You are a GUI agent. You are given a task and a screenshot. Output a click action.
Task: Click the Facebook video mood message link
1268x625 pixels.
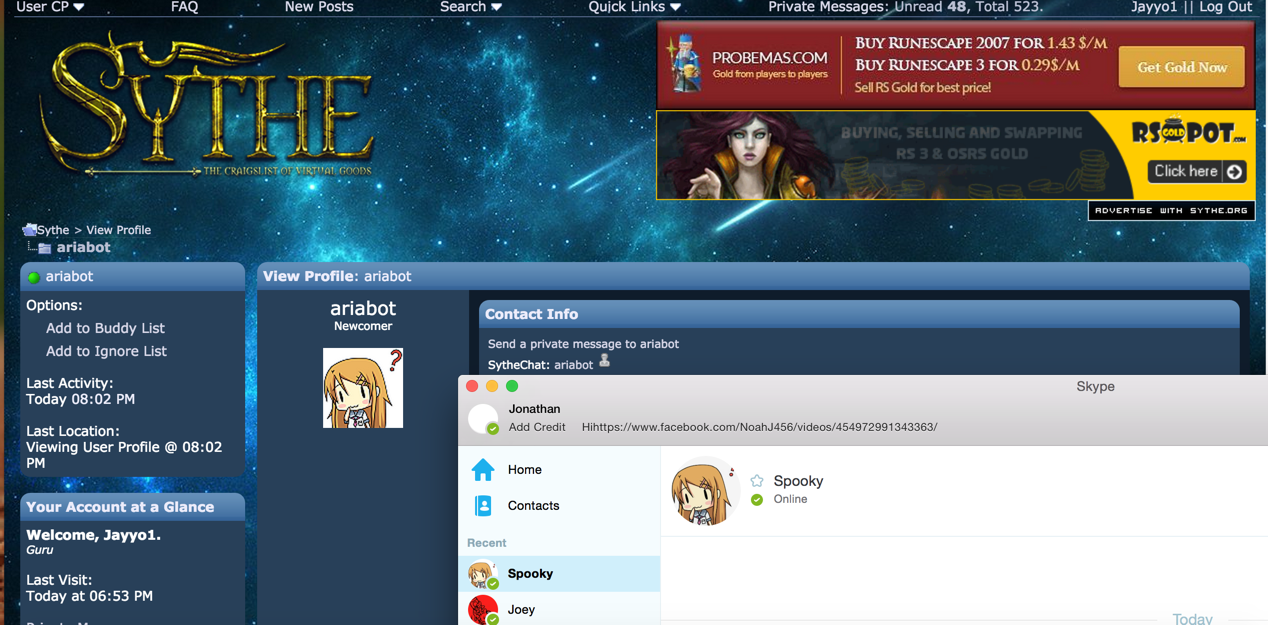[759, 427]
